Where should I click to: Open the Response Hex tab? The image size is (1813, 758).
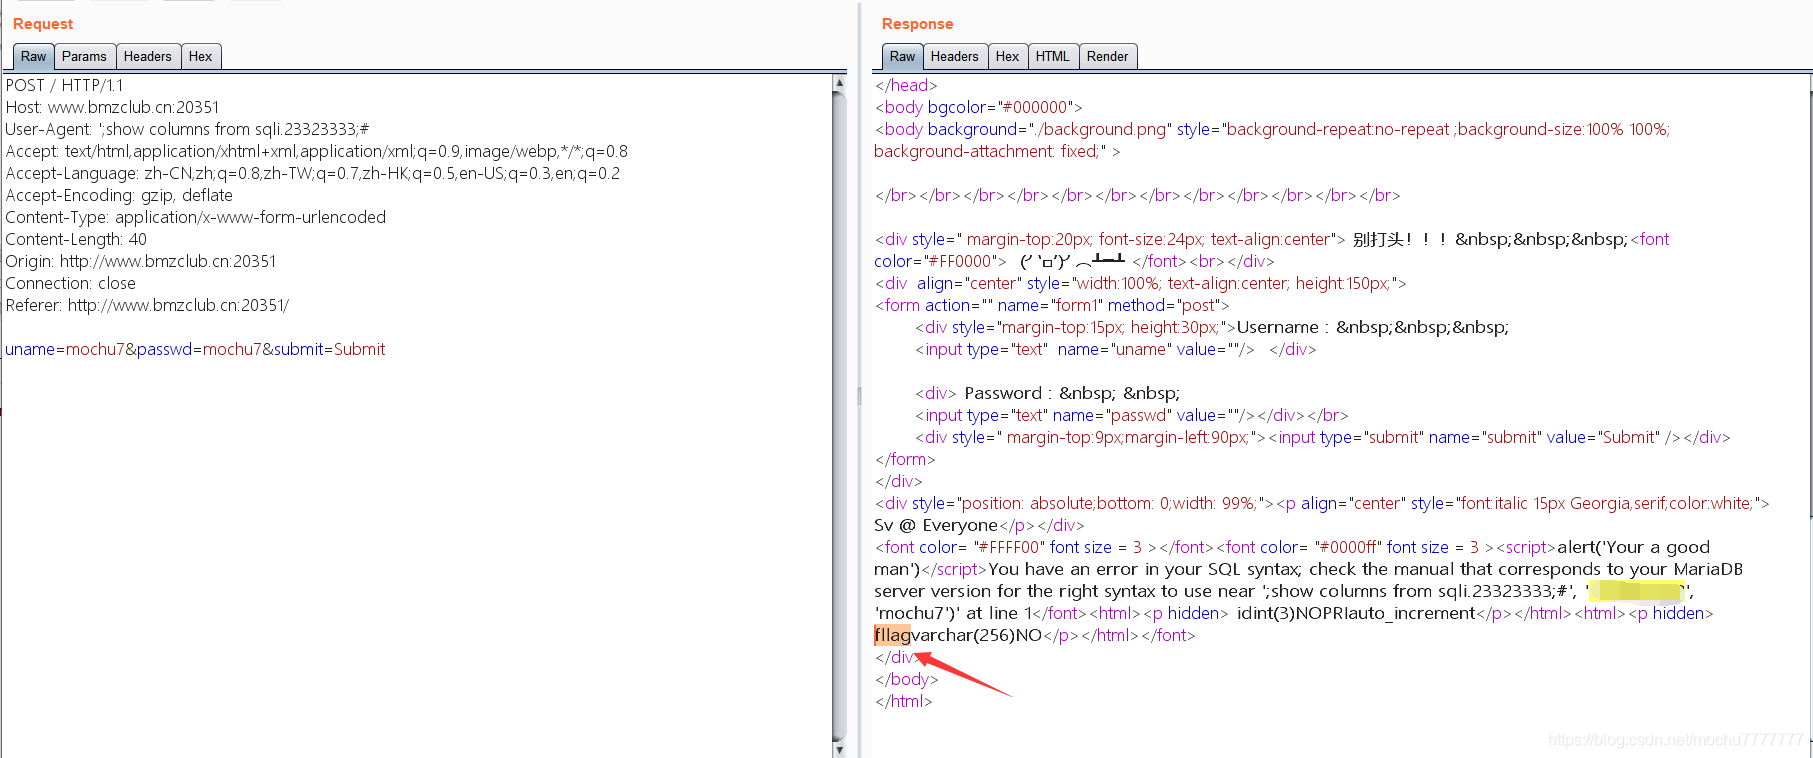(1008, 57)
